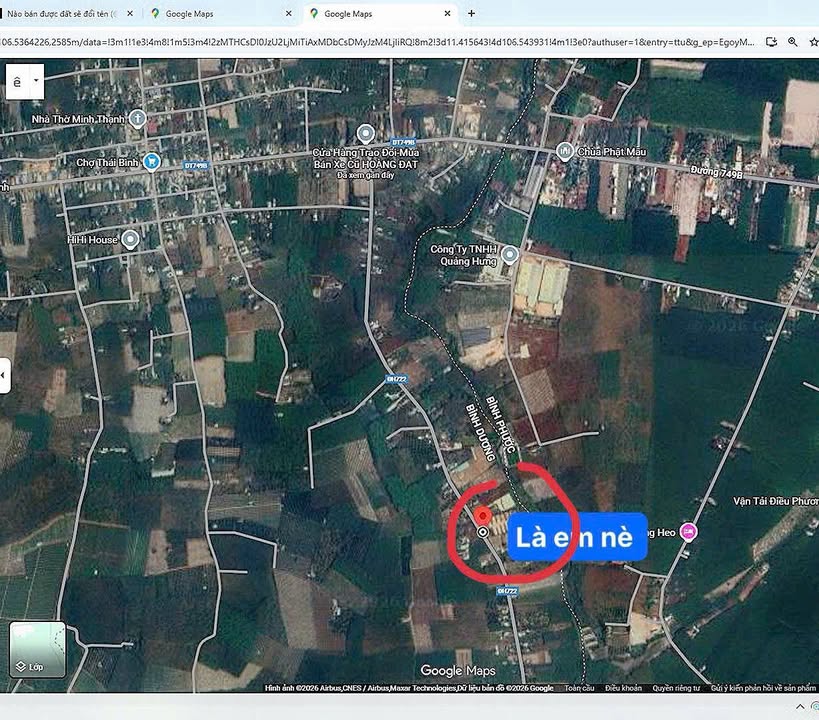Click the Chùa Phật Mẫu temple marker icon
Viewport: 819px width, 720px height.
pos(563,150)
